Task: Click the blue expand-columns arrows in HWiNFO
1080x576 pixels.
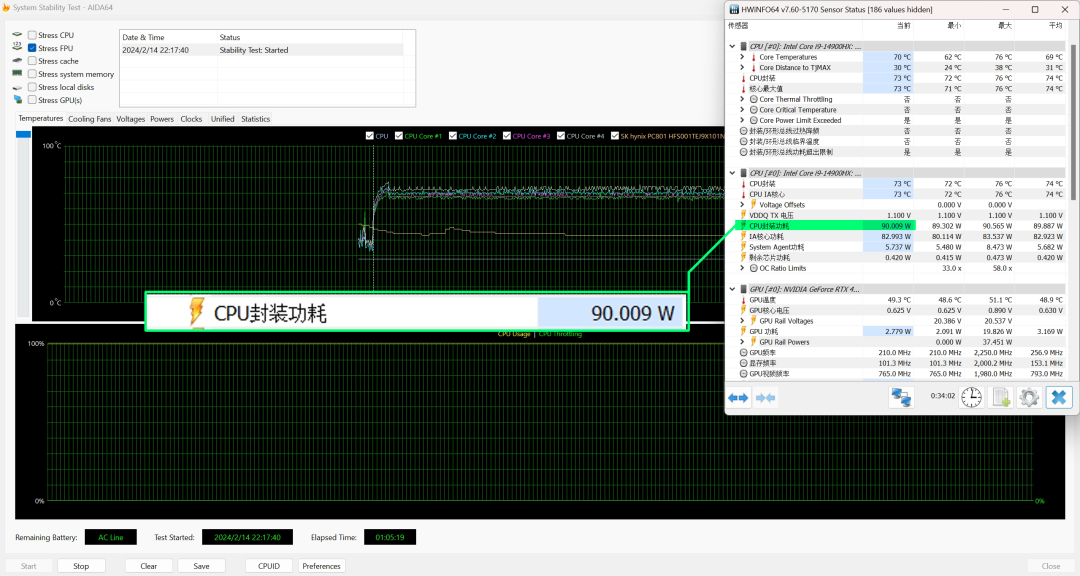Action: [738, 398]
